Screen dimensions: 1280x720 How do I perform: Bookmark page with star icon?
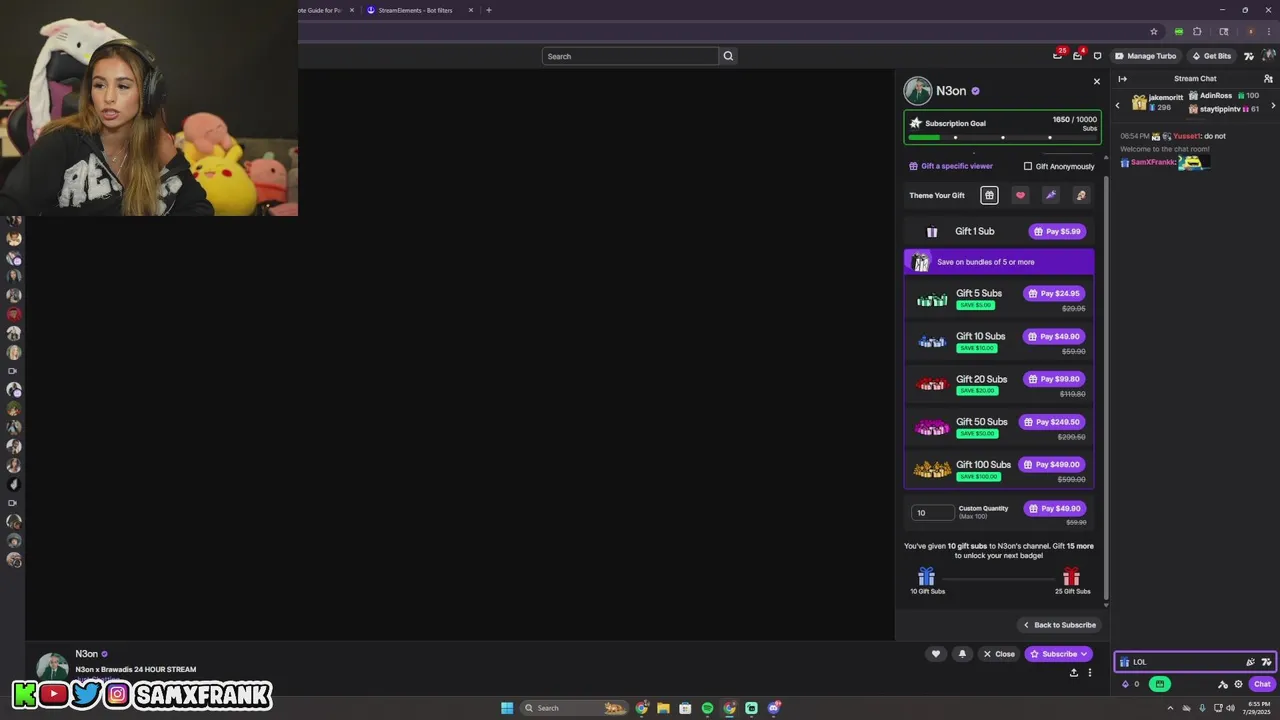pos(1154,32)
